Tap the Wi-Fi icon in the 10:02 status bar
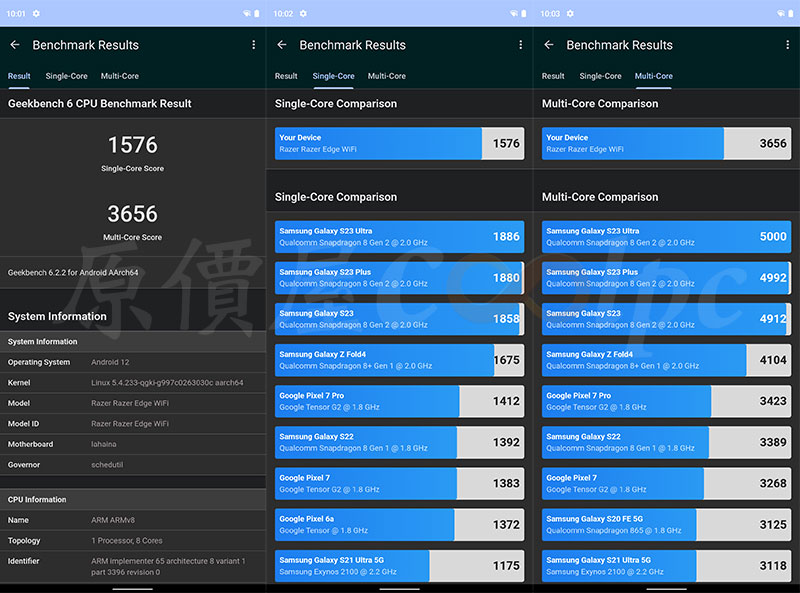This screenshot has height=593, width=800. (x=514, y=14)
